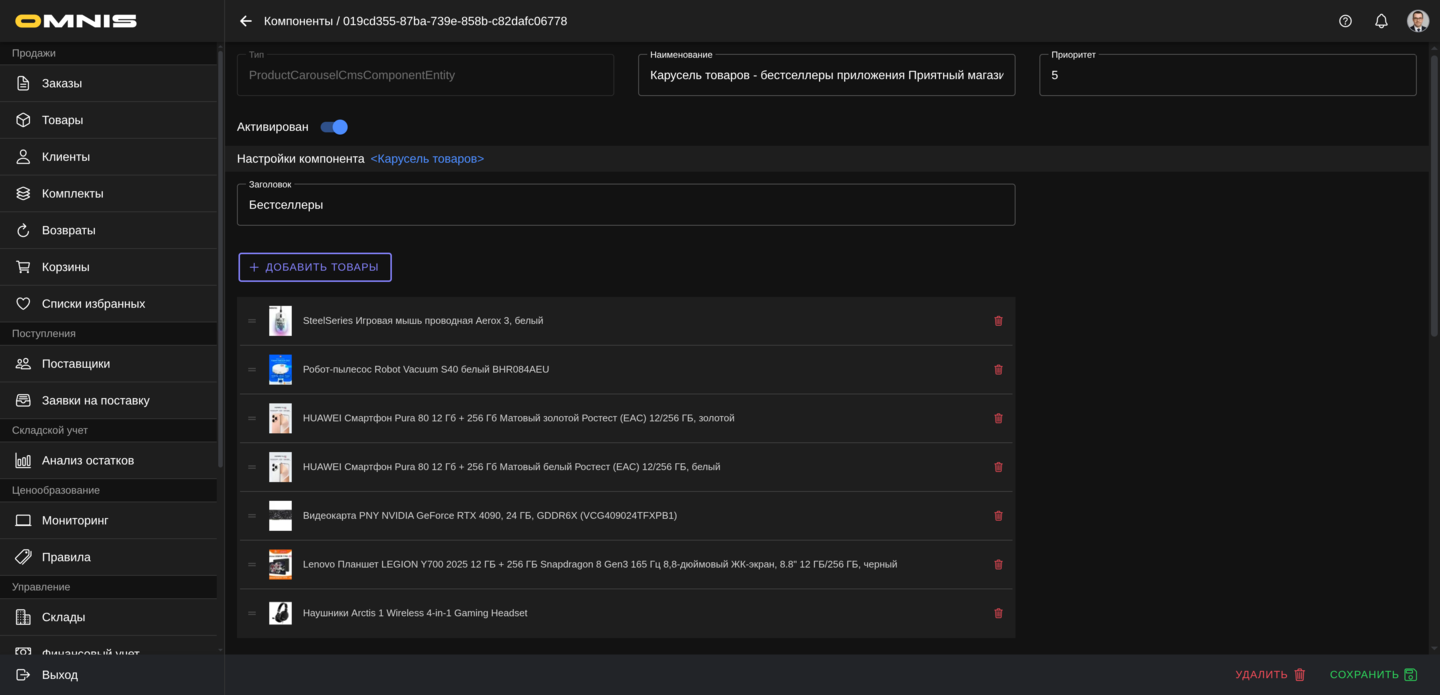Delete Наушники Arctis 1 Wireless trash icon

click(998, 613)
